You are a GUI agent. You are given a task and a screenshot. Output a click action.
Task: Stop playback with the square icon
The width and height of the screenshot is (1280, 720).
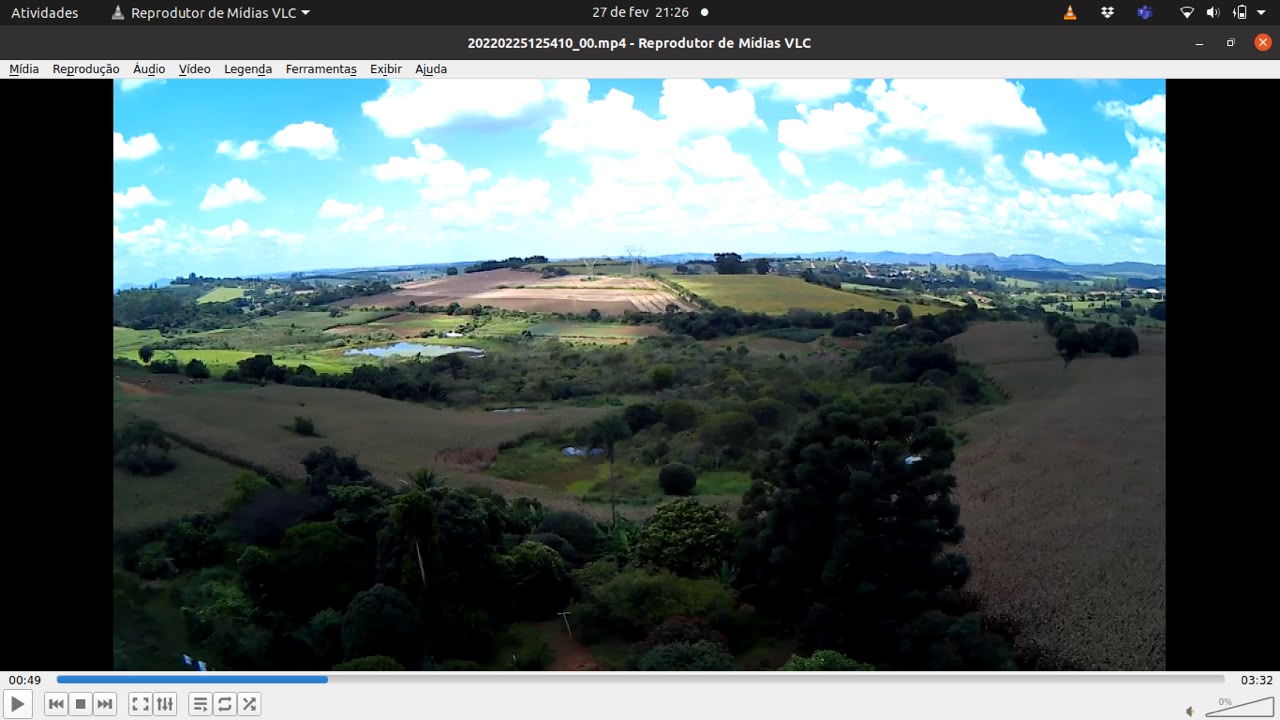[81, 704]
